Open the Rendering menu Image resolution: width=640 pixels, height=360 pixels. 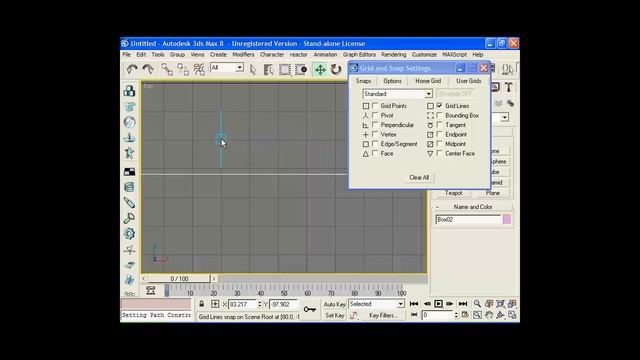click(x=393, y=54)
